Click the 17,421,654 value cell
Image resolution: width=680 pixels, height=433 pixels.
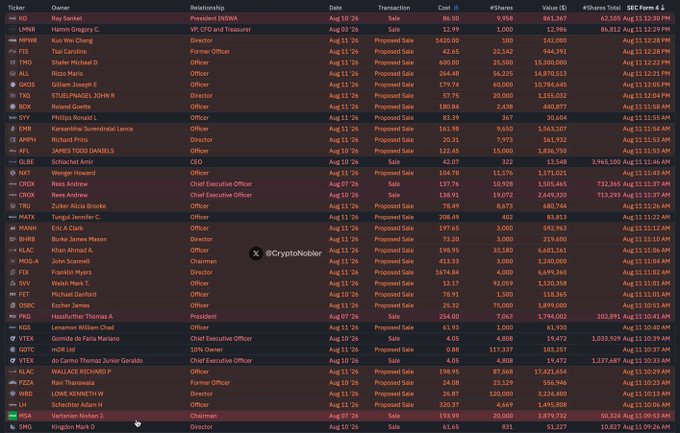click(551, 372)
